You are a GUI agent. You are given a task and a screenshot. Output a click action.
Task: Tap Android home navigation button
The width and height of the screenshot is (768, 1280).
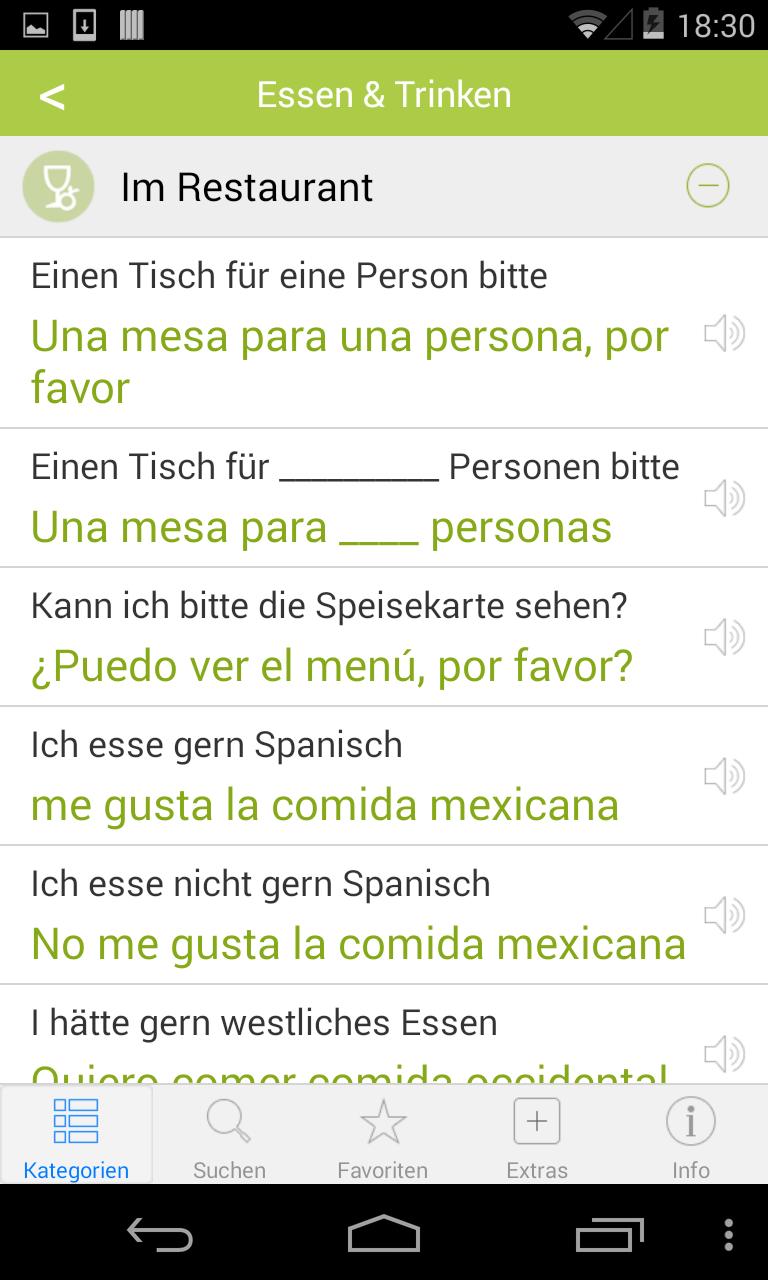pyautogui.click(x=384, y=1234)
